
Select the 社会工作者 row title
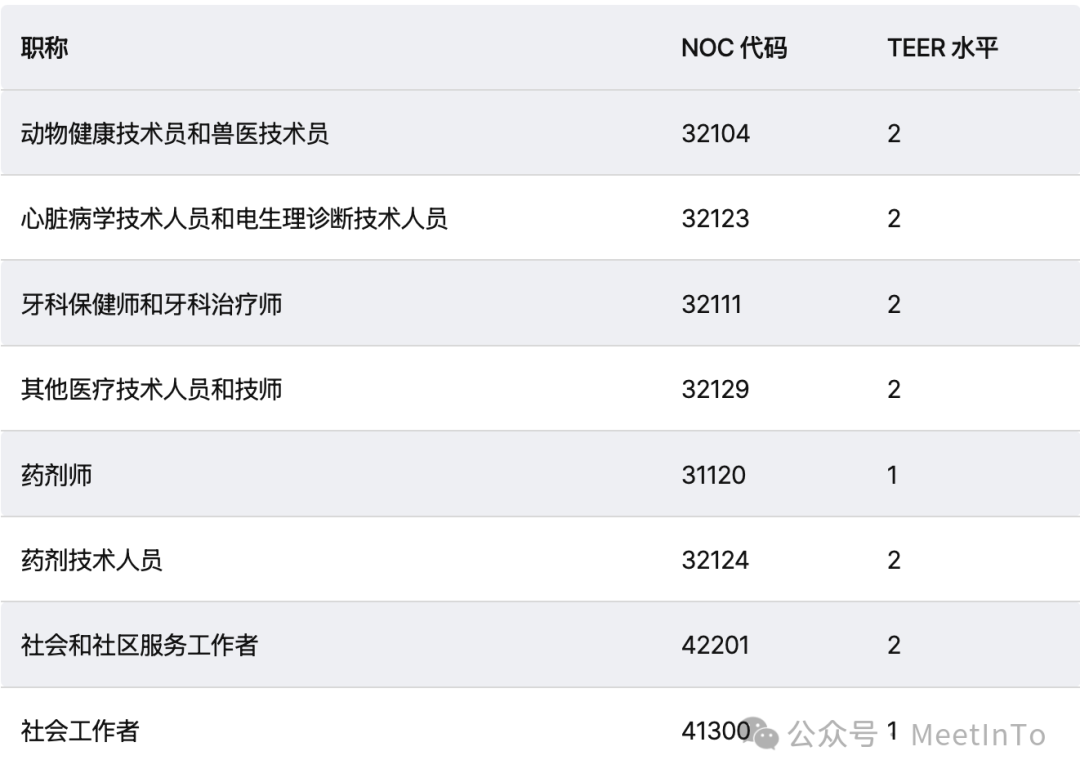tap(80, 730)
